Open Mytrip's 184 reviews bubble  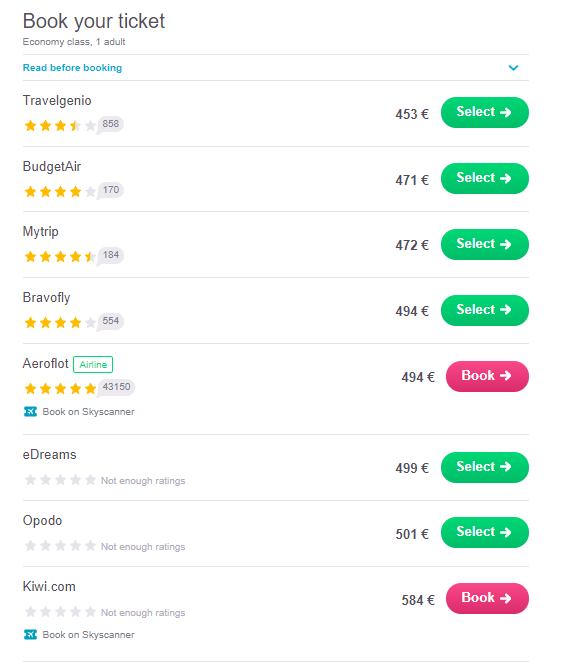point(110,255)
